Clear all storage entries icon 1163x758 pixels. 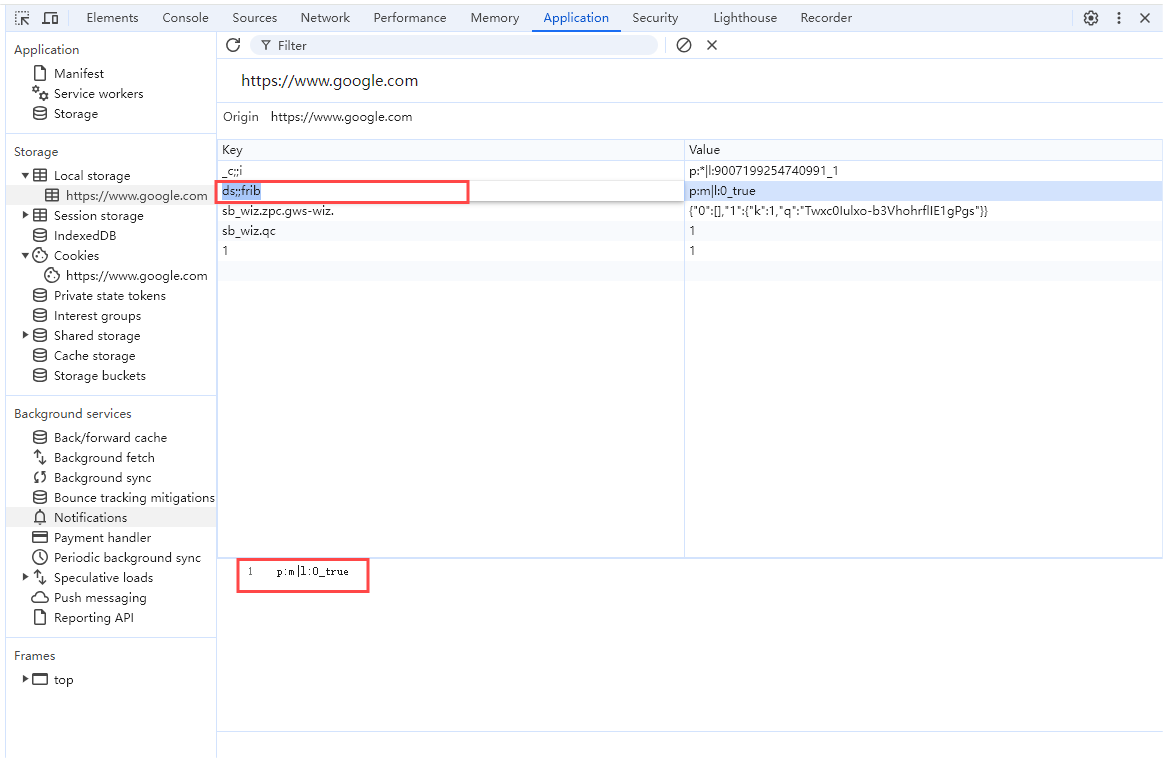coord(684,45)
